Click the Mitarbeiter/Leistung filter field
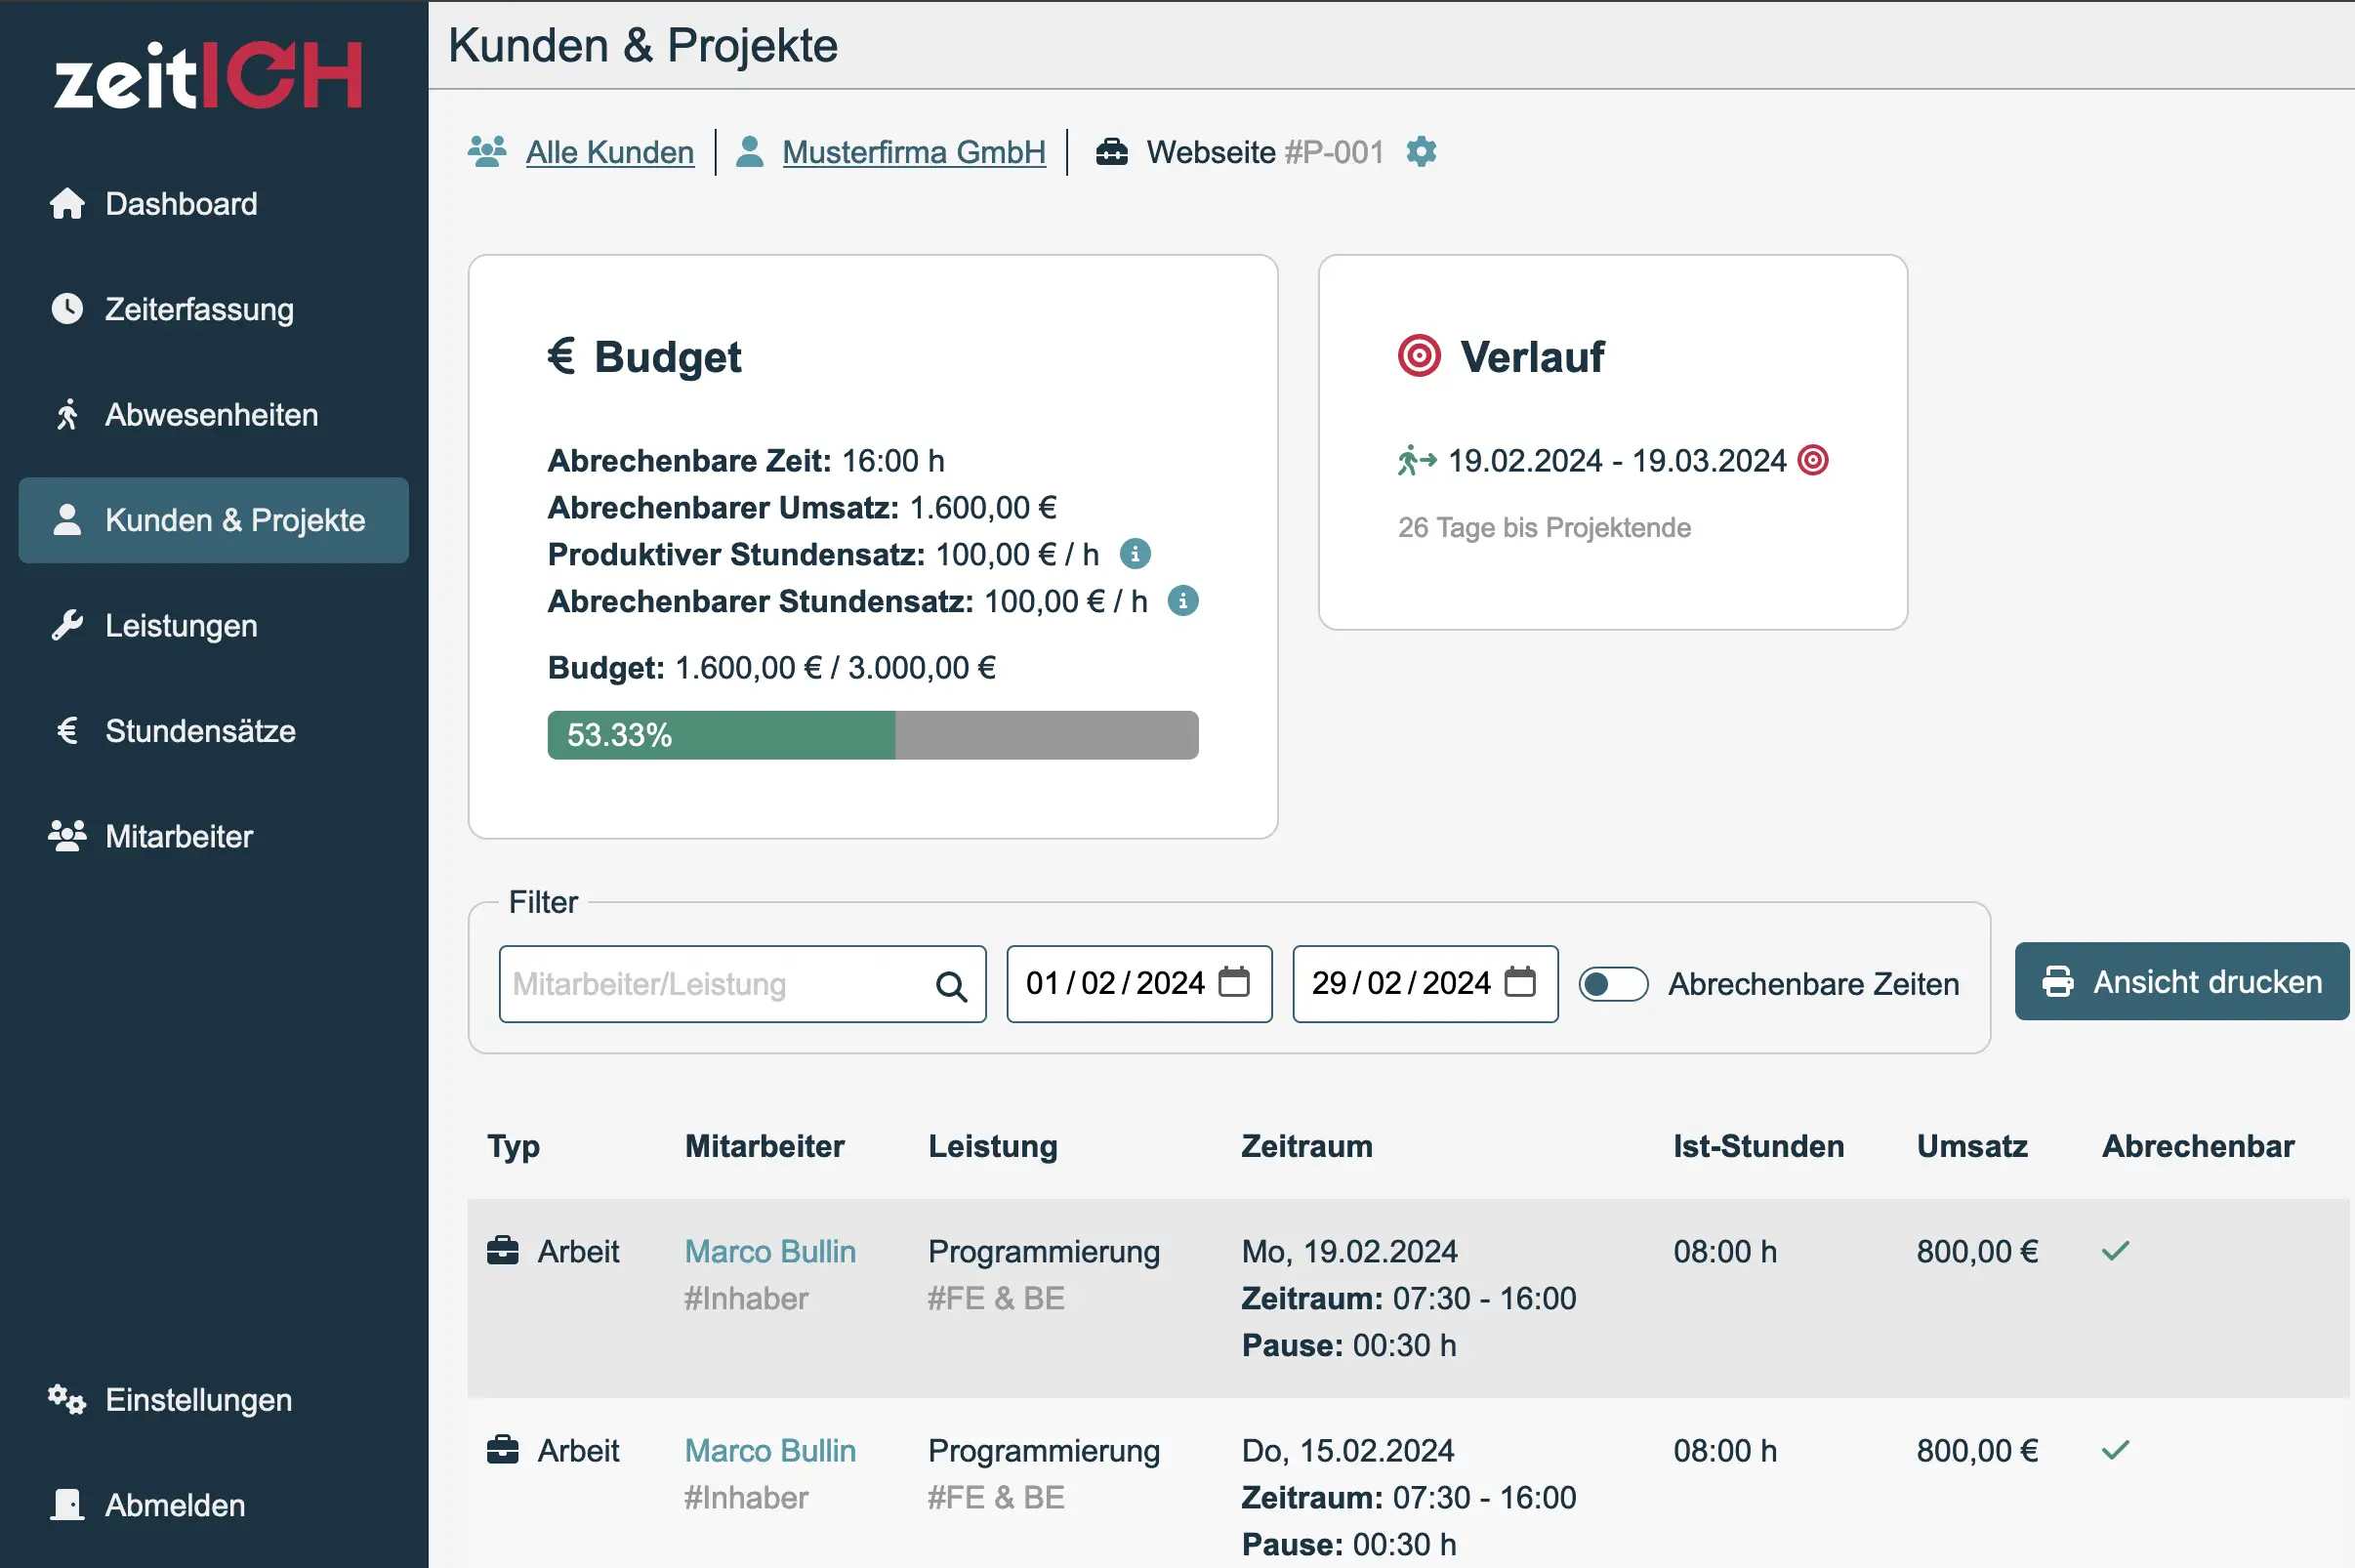The width and height of the screenshot is (2355, 1568). click(743, 984)
